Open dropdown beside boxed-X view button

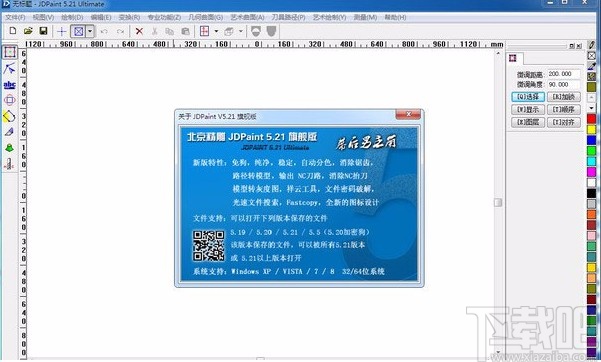click(x=90, y=31)
